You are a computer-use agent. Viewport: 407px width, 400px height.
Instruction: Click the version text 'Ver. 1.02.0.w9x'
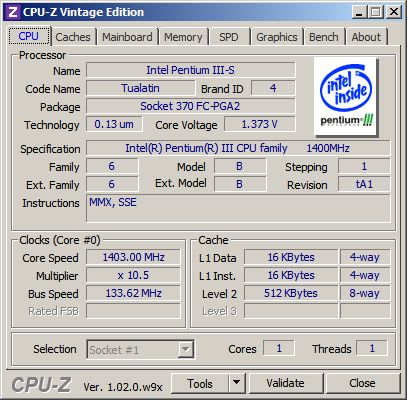(x=123, y=387)
